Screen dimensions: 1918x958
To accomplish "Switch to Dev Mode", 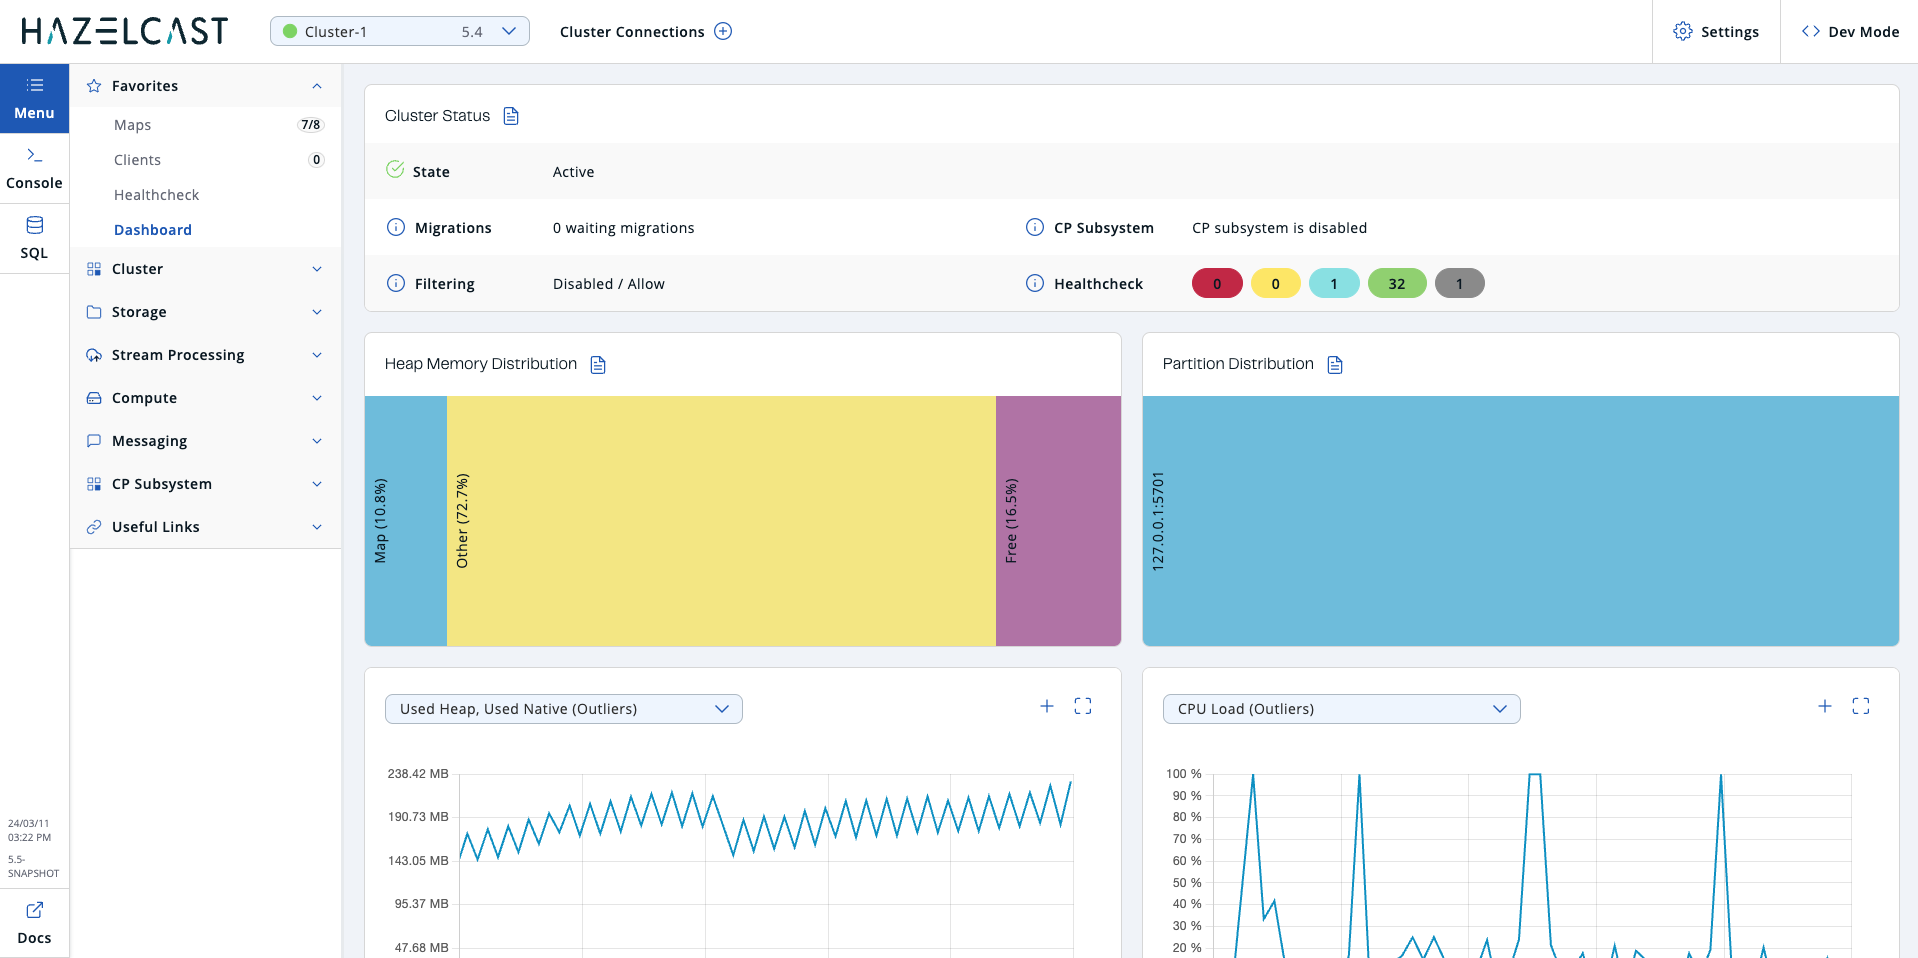I will (1849, 31).
